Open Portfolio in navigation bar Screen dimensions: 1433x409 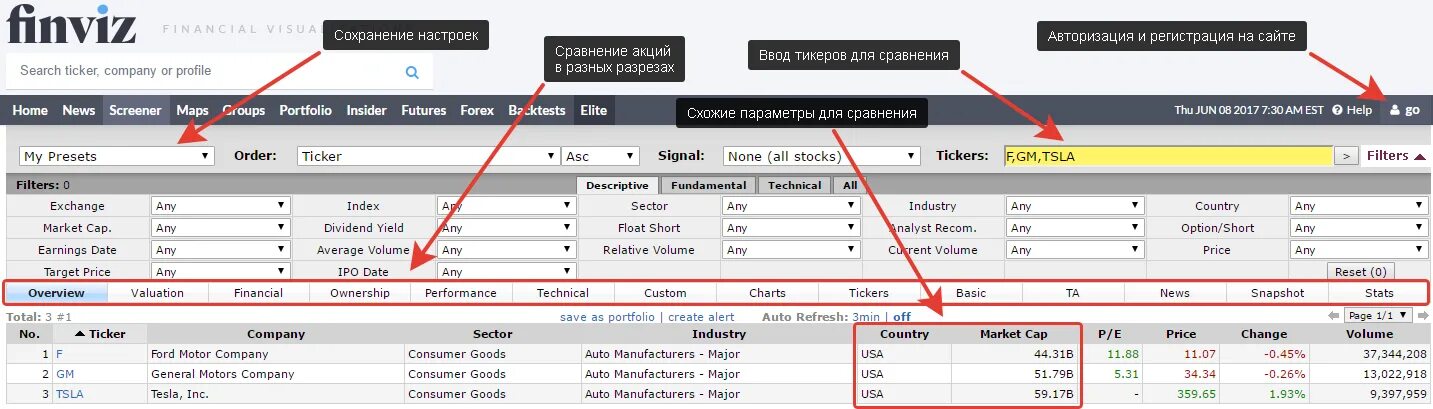click(305, 110)
